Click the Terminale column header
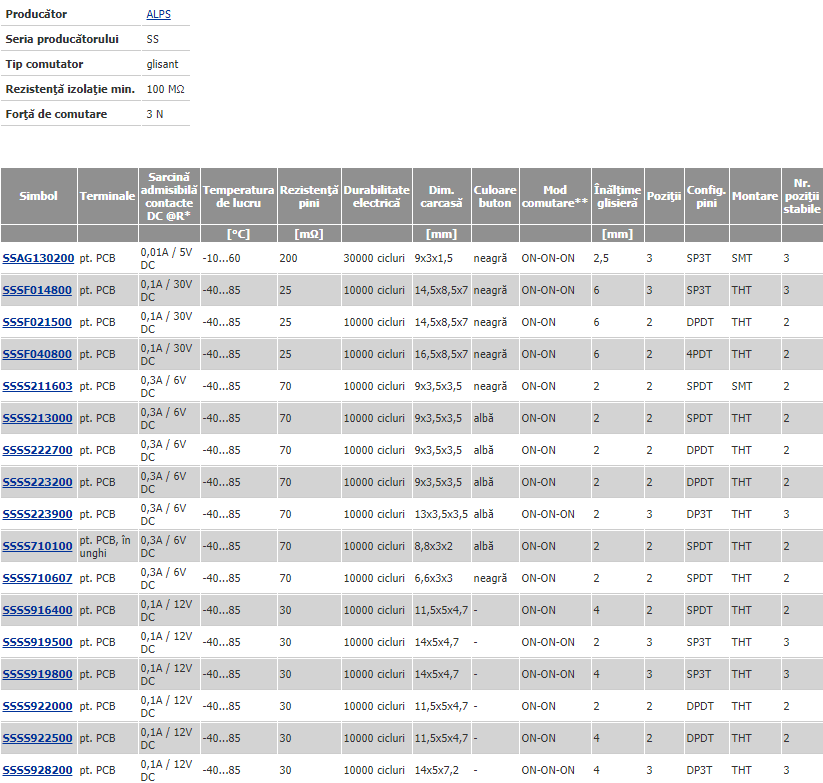 click(108, 196)
